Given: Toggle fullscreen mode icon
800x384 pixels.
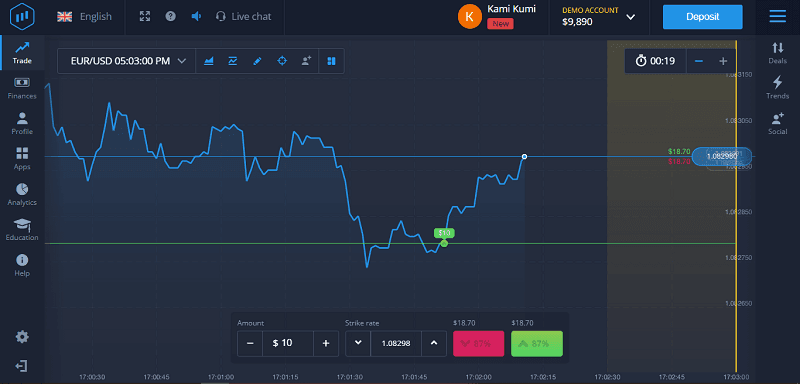Looking at the screenshot, I should point(145,16).
